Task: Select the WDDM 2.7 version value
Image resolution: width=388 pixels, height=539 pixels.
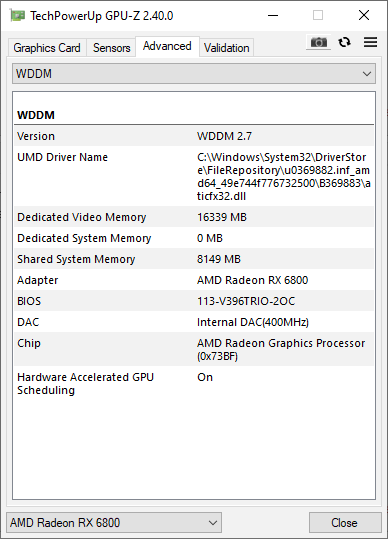Action: pos(224,136)
